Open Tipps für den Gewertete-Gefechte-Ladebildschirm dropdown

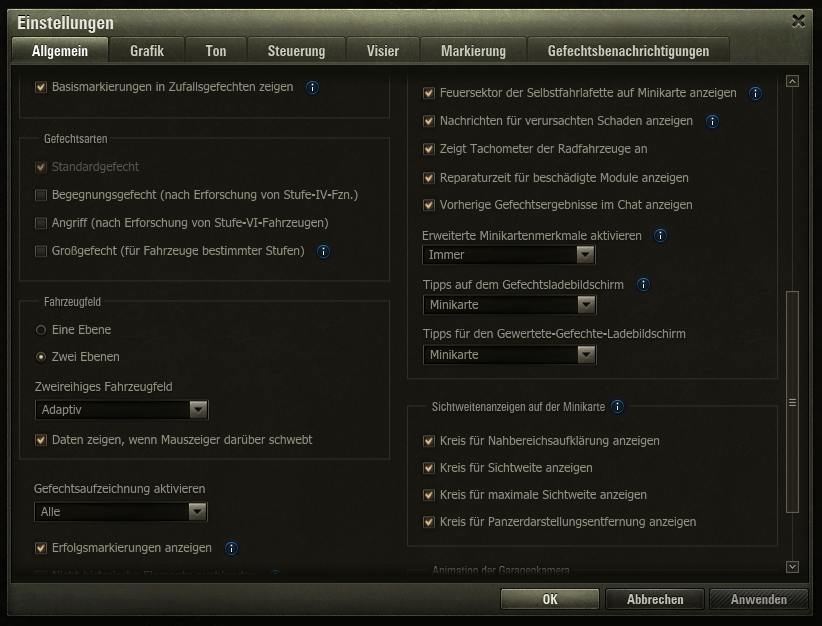510,355
